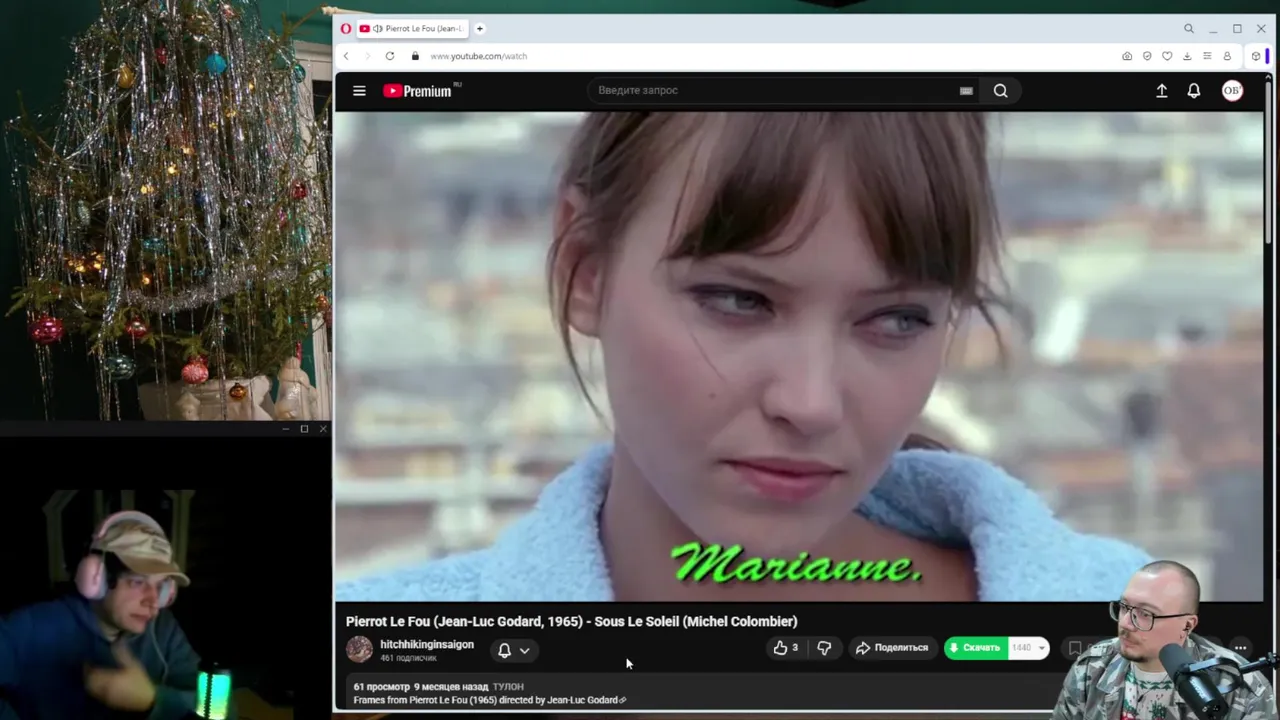Open the extensions cube icon
1280x720 pixels.
[1256, 56]
